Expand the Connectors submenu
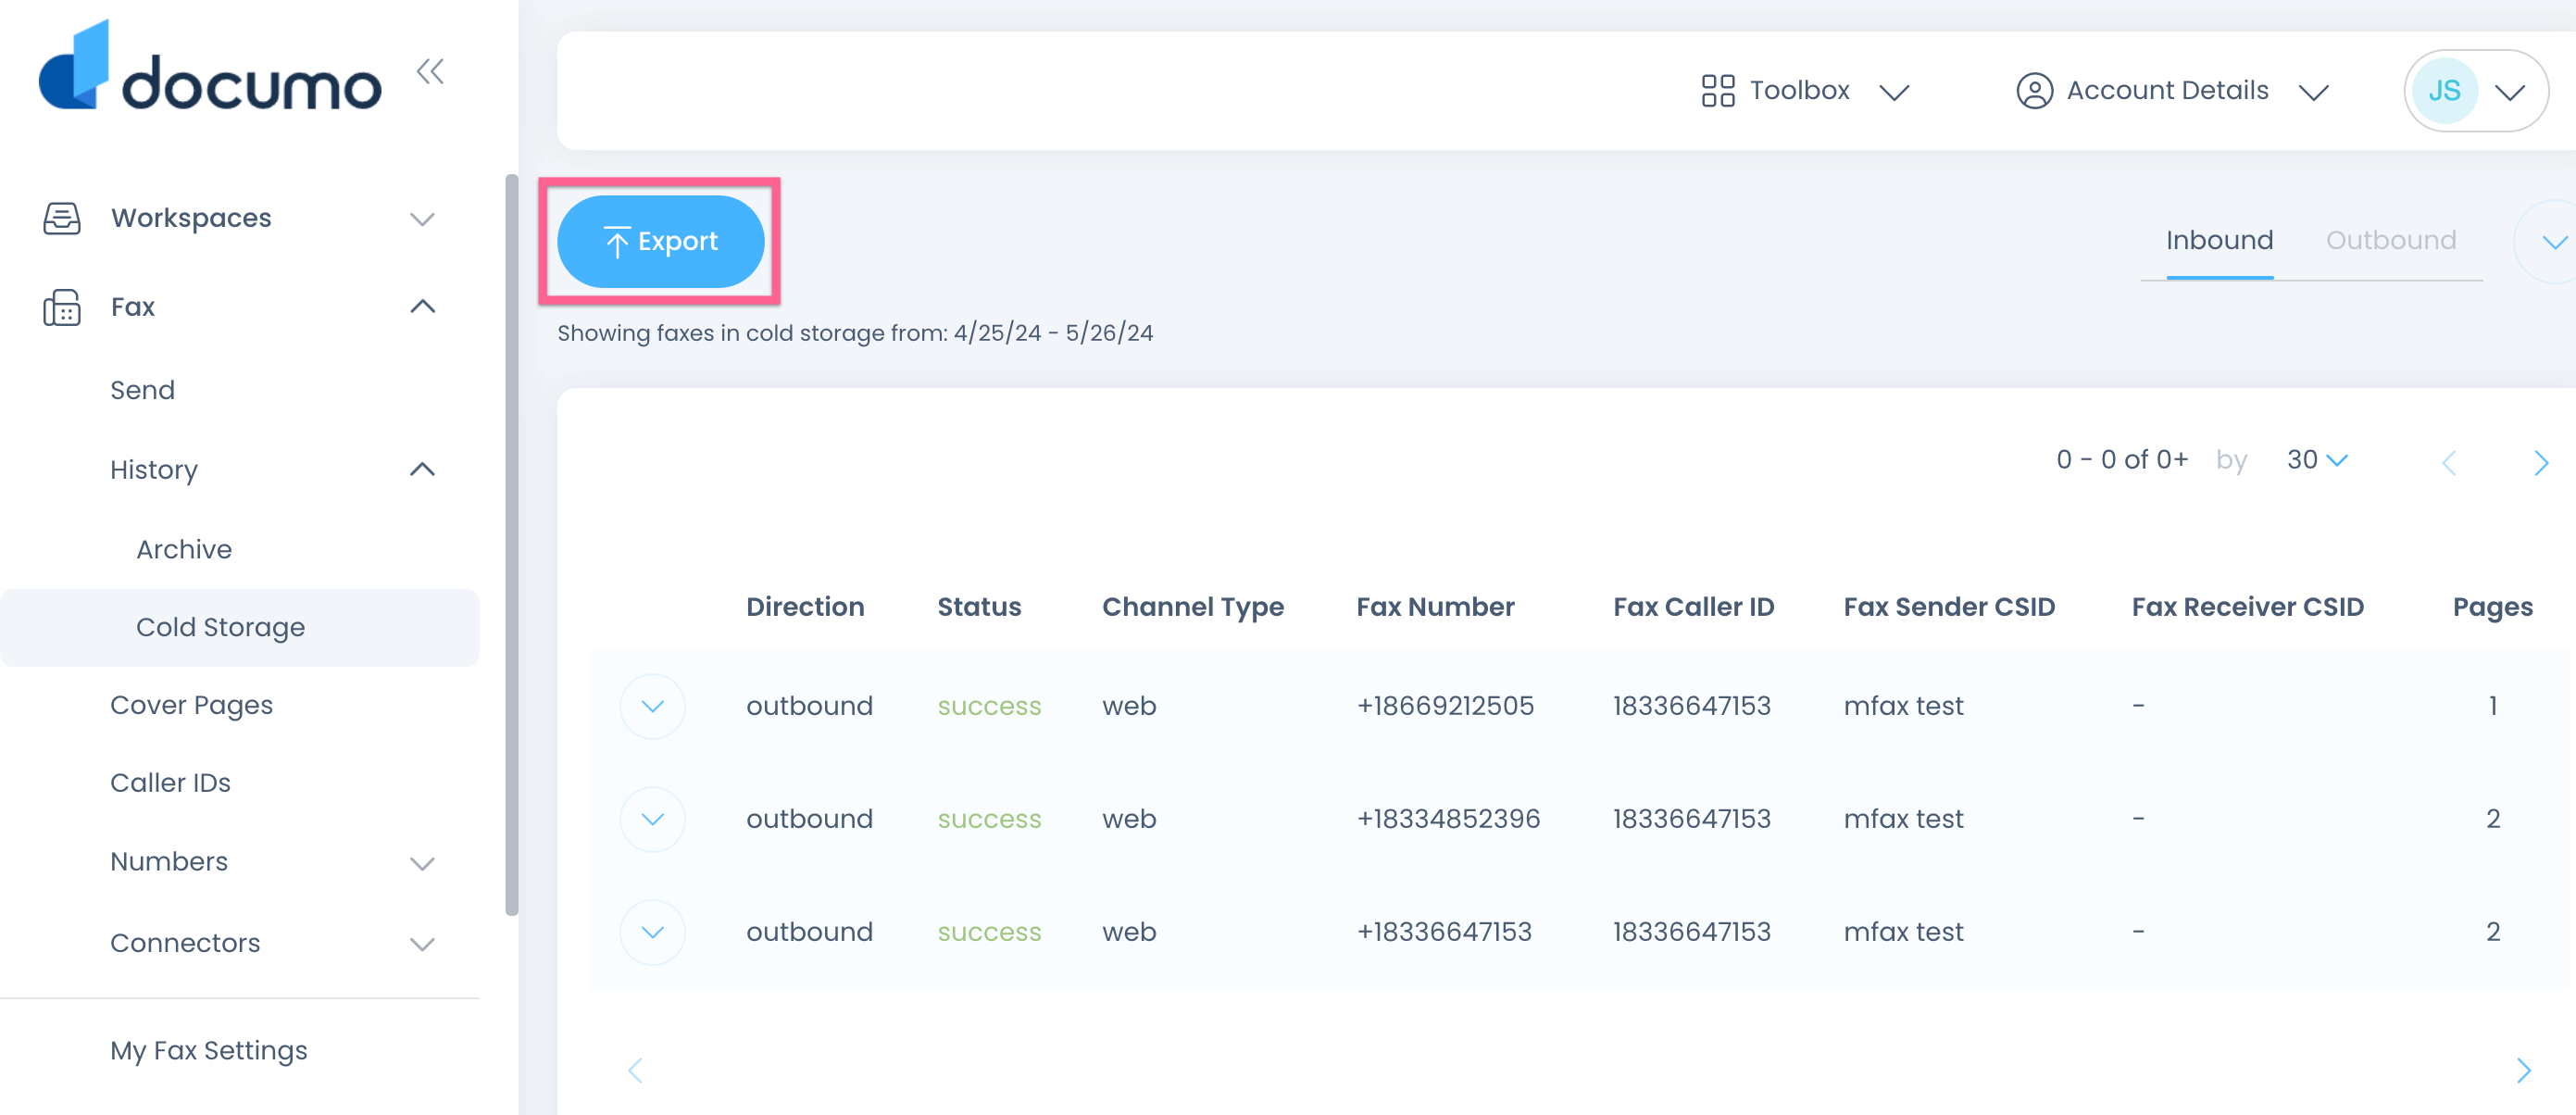 pos(422,943)
